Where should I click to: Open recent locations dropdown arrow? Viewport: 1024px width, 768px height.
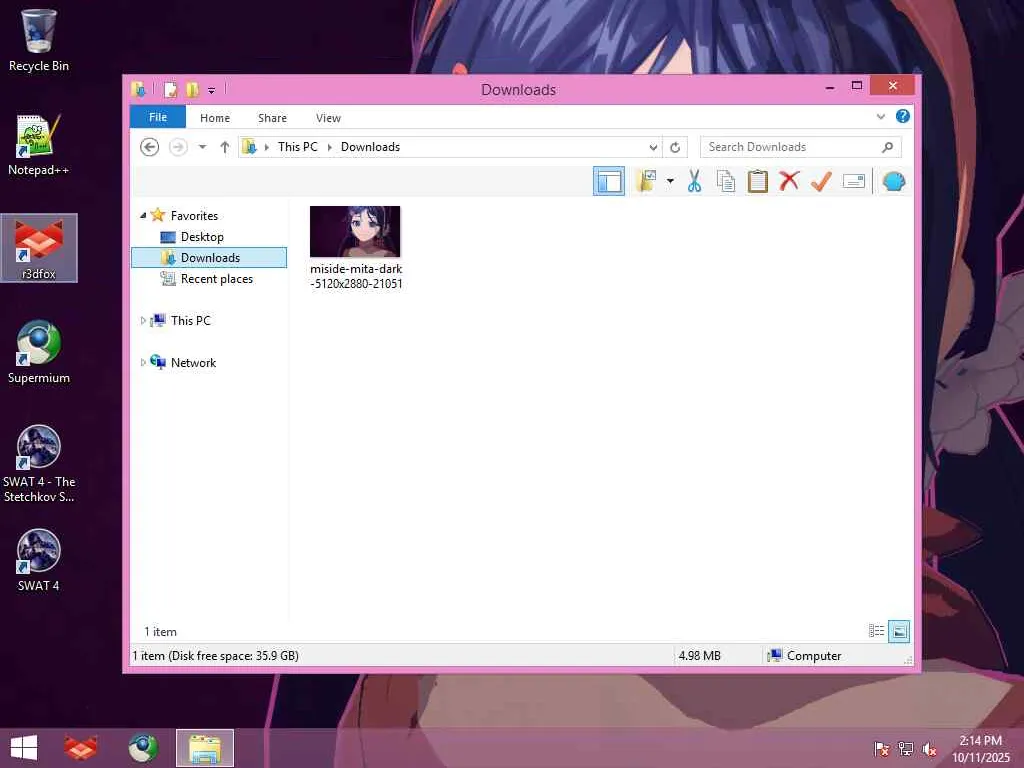(202, 147)
